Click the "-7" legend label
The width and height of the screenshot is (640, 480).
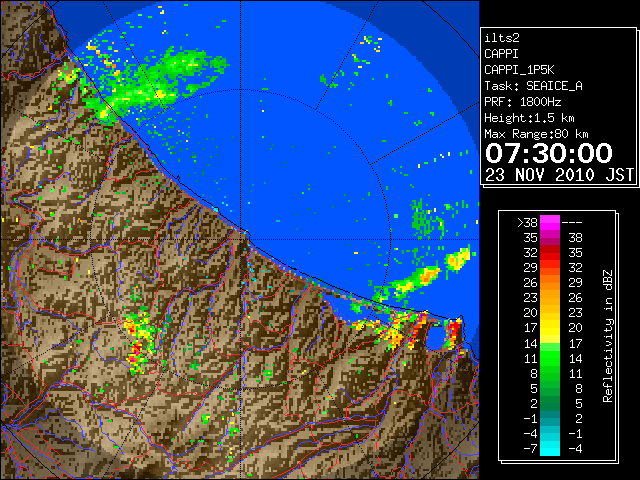[x=530, y=449]
